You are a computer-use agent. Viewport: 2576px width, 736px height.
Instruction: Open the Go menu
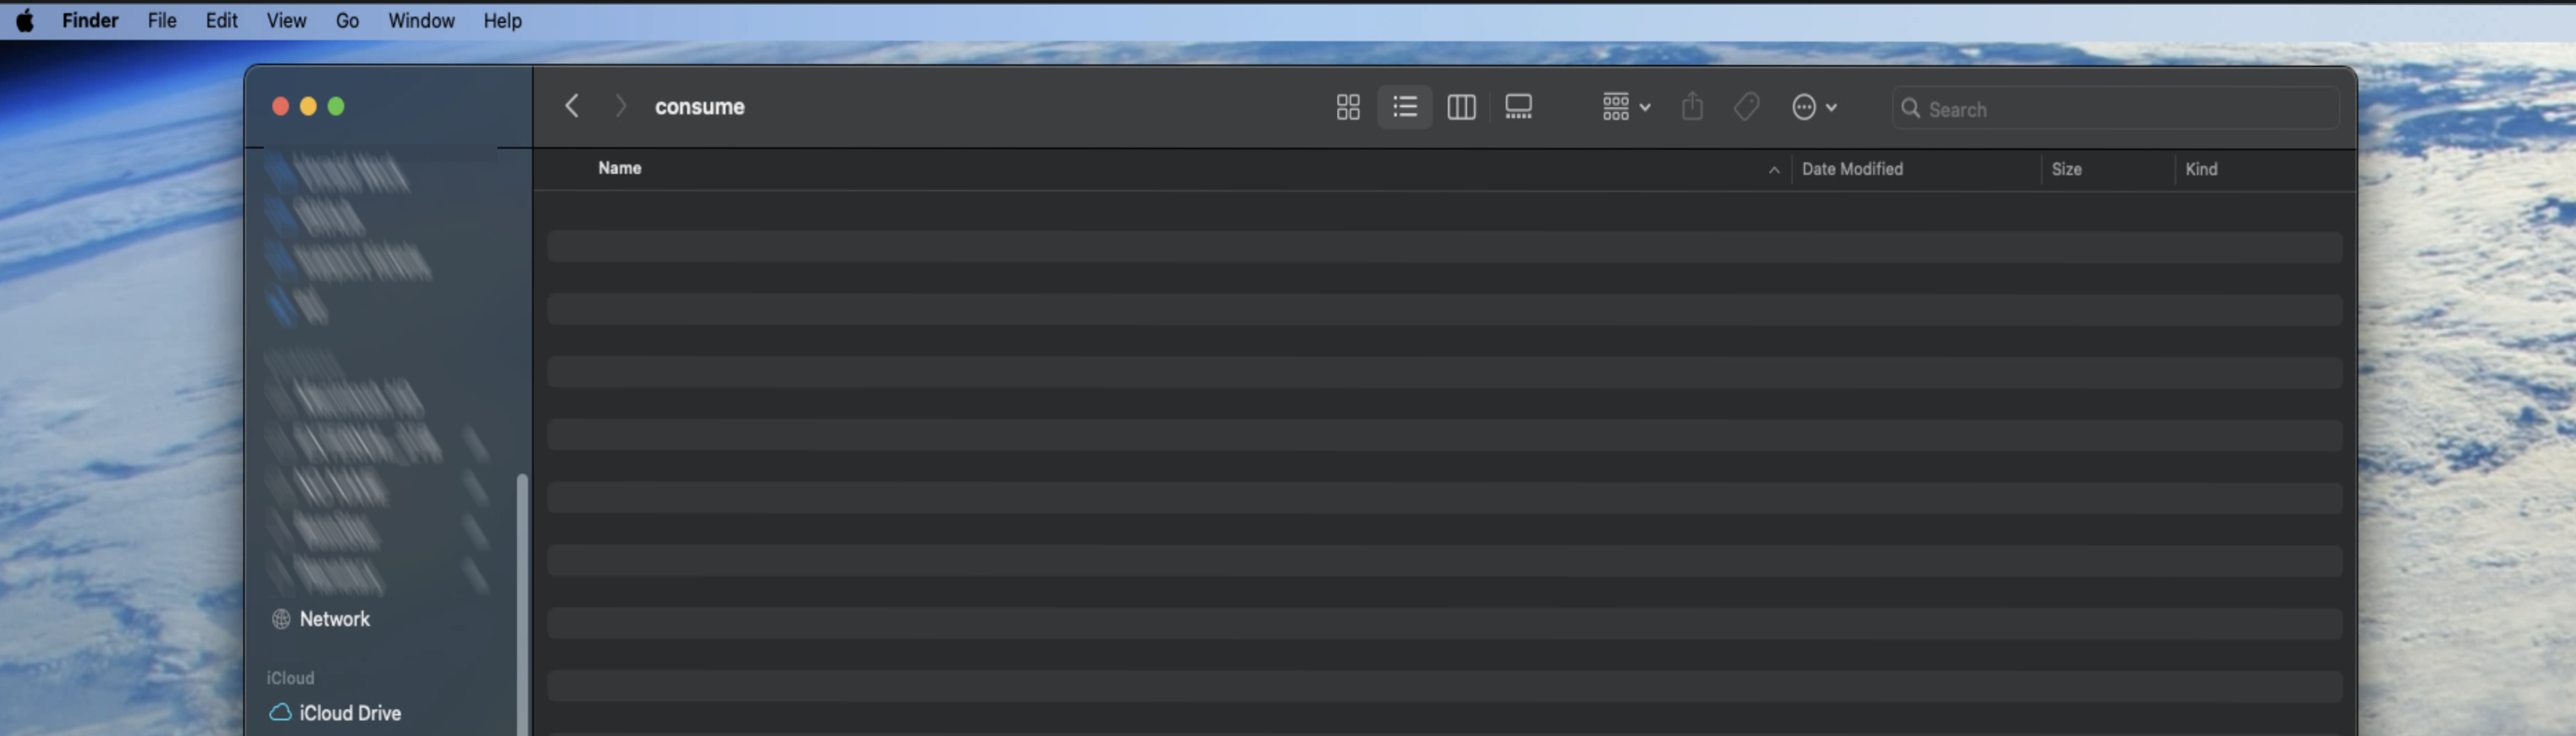[x=347, y=20]
